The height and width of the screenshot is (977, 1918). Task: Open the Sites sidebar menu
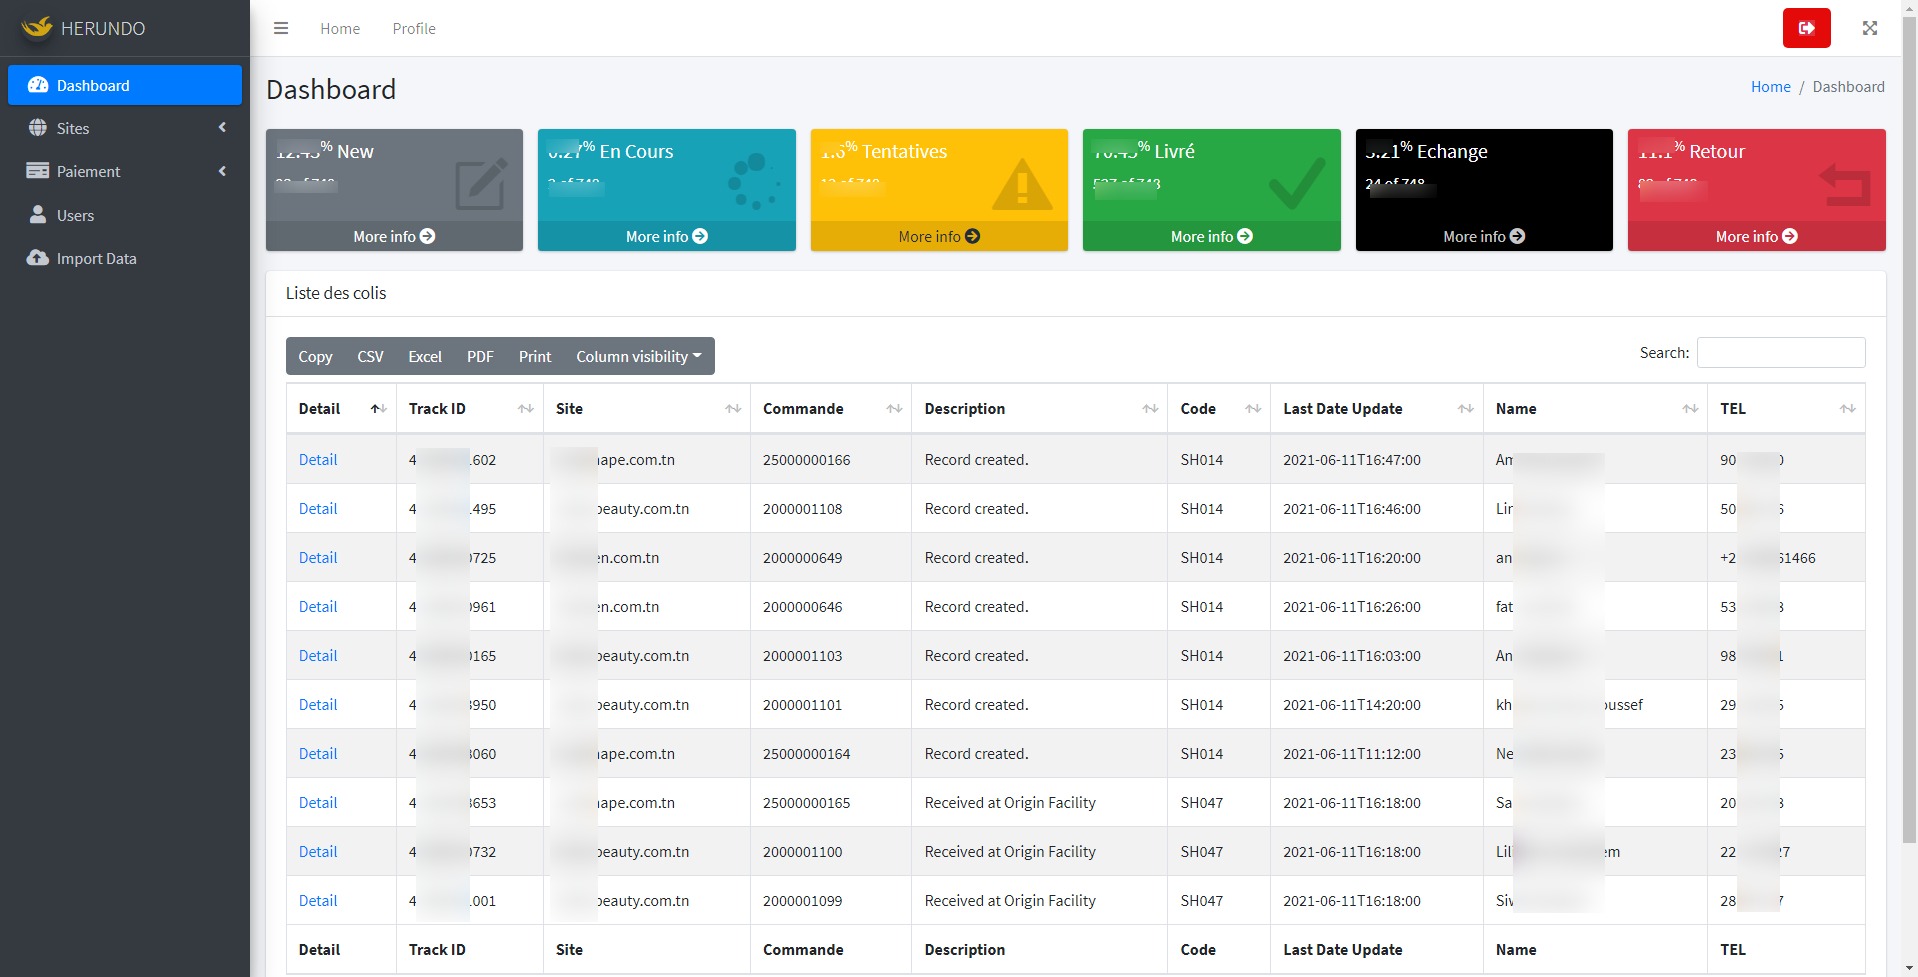point(125,128)
